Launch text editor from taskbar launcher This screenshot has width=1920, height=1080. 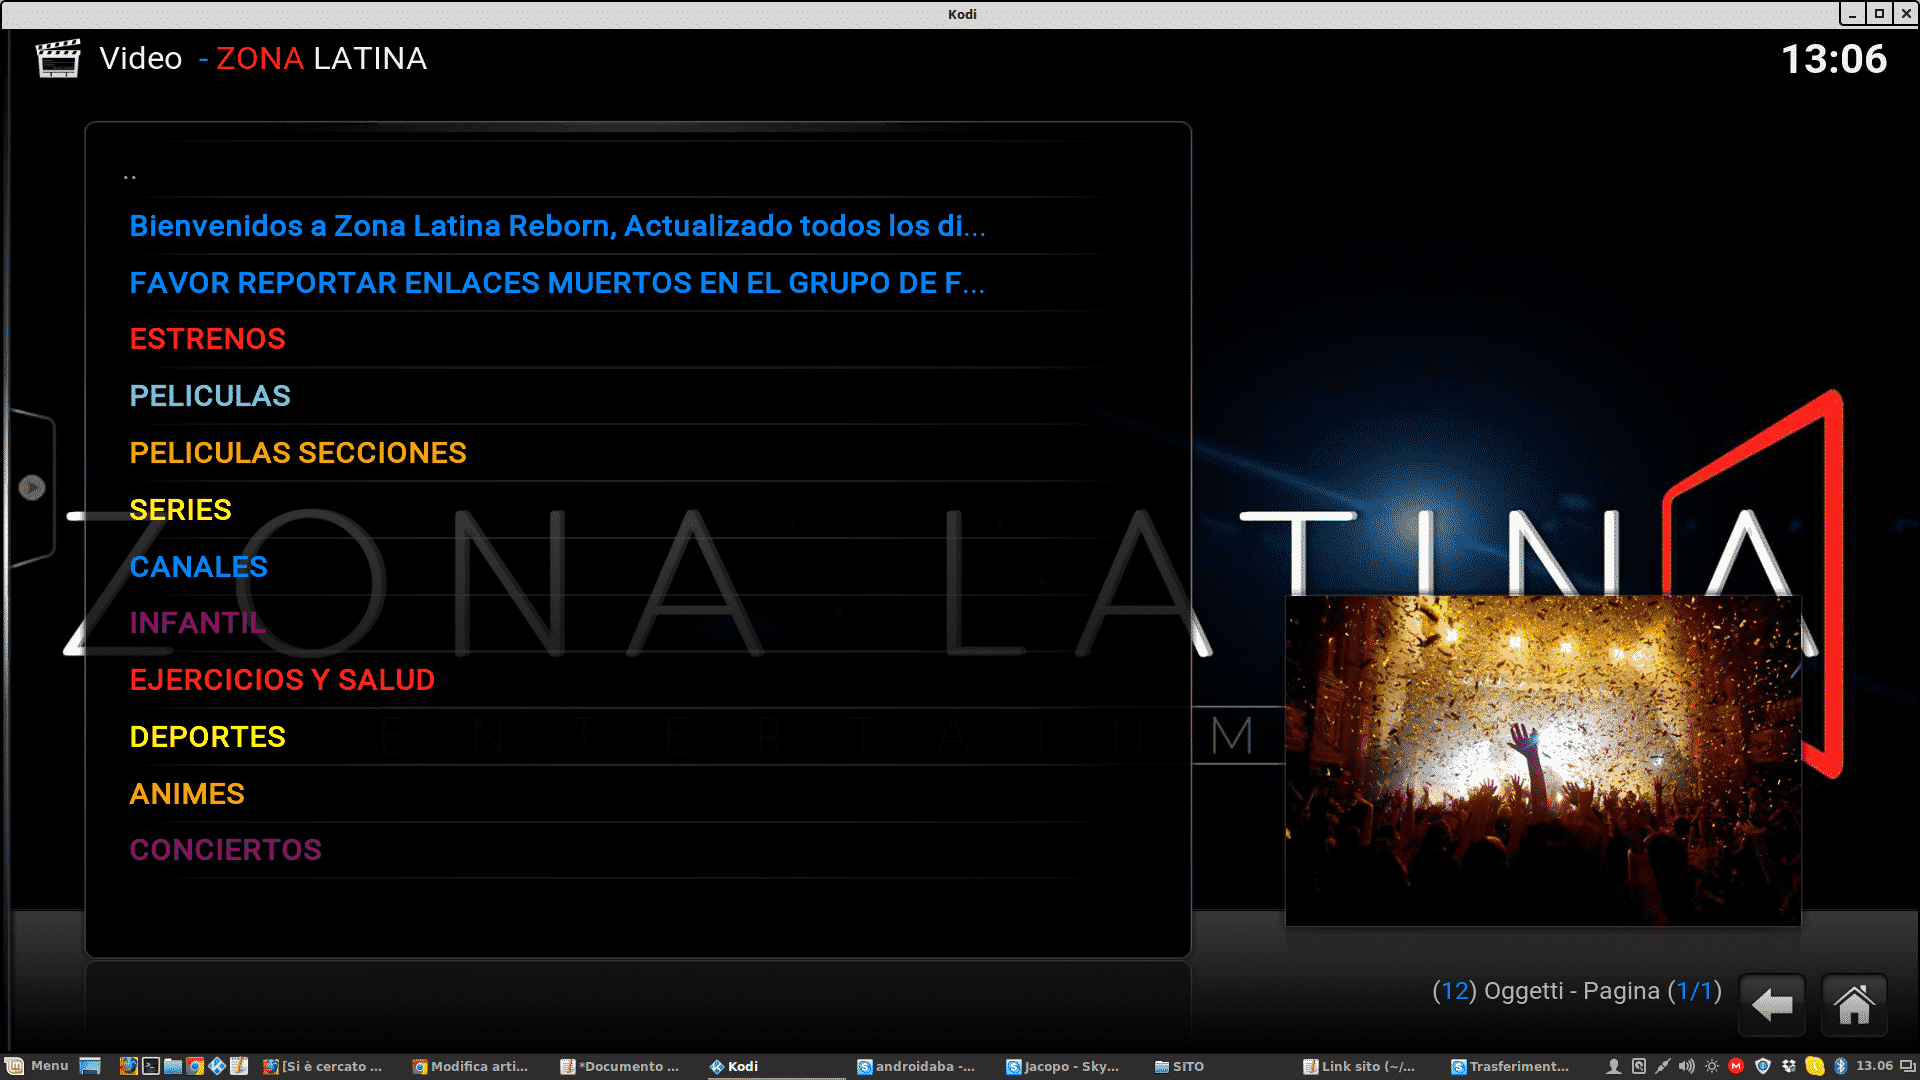(239, 1066)
